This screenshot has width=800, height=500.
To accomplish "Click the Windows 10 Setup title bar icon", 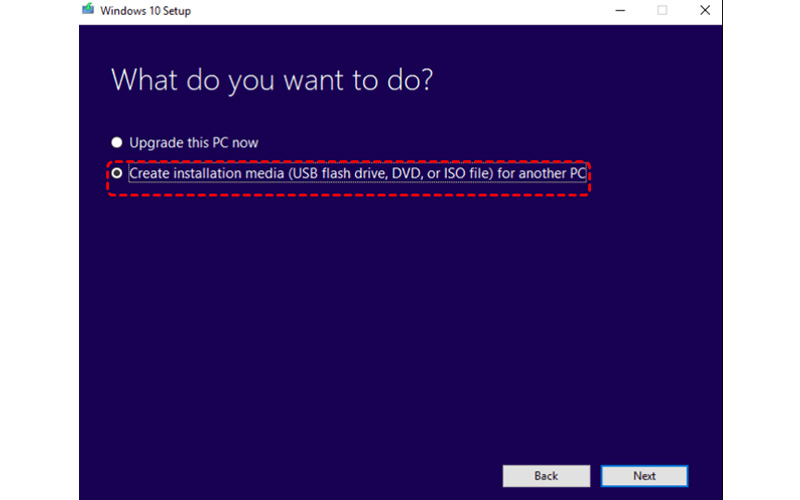I will click(x=90, y=10).
